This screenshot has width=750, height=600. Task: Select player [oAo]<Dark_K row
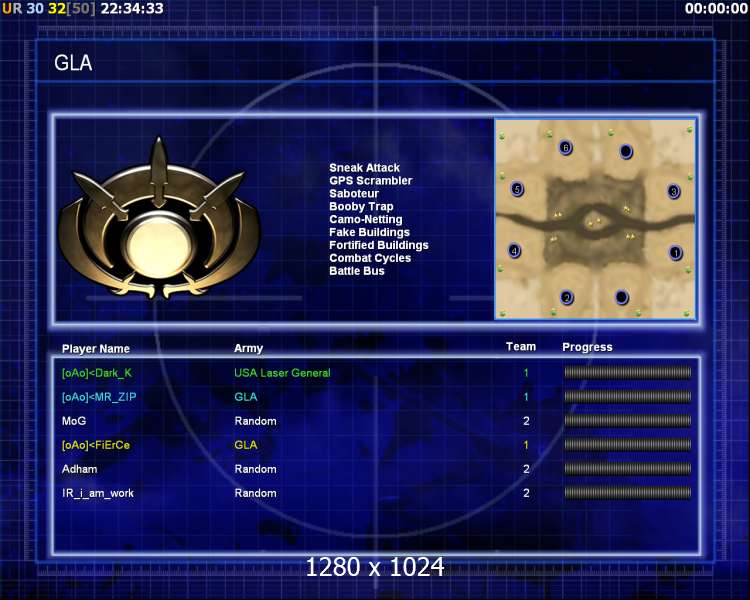tap(376, 373)
